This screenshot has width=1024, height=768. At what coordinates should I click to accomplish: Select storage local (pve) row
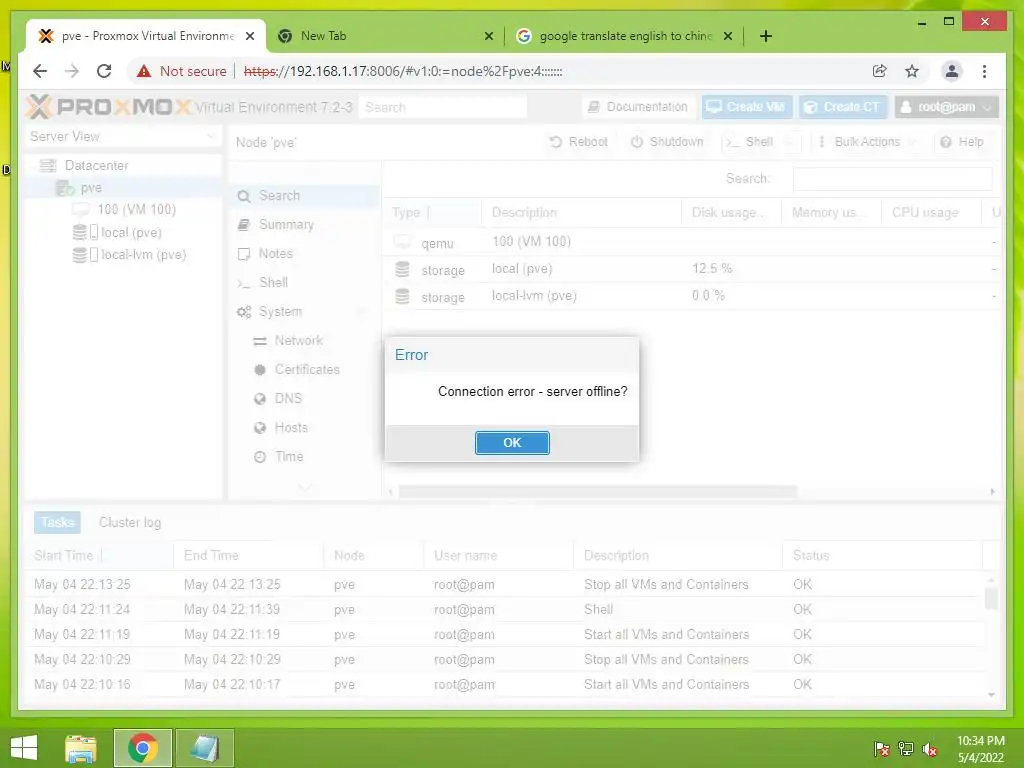[x=691, y=269]
